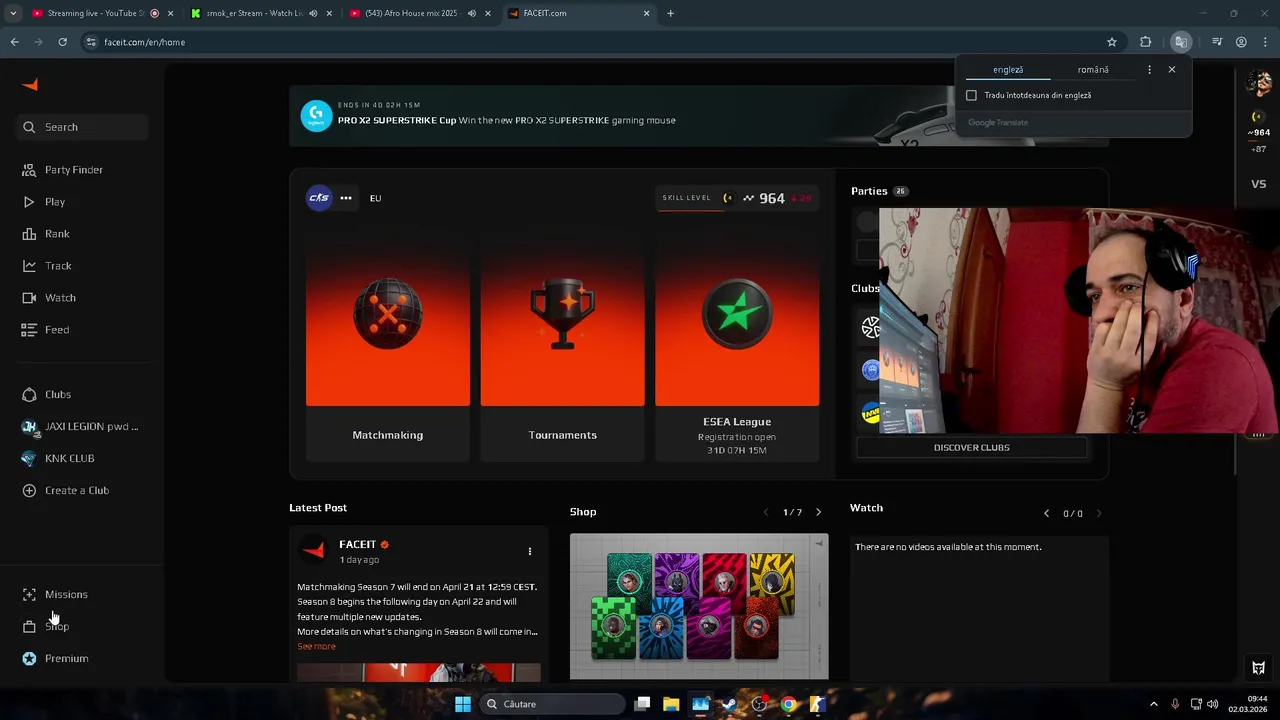Open the Windows Start menu
1280x720 pixels.
click(x=462, y=704)
